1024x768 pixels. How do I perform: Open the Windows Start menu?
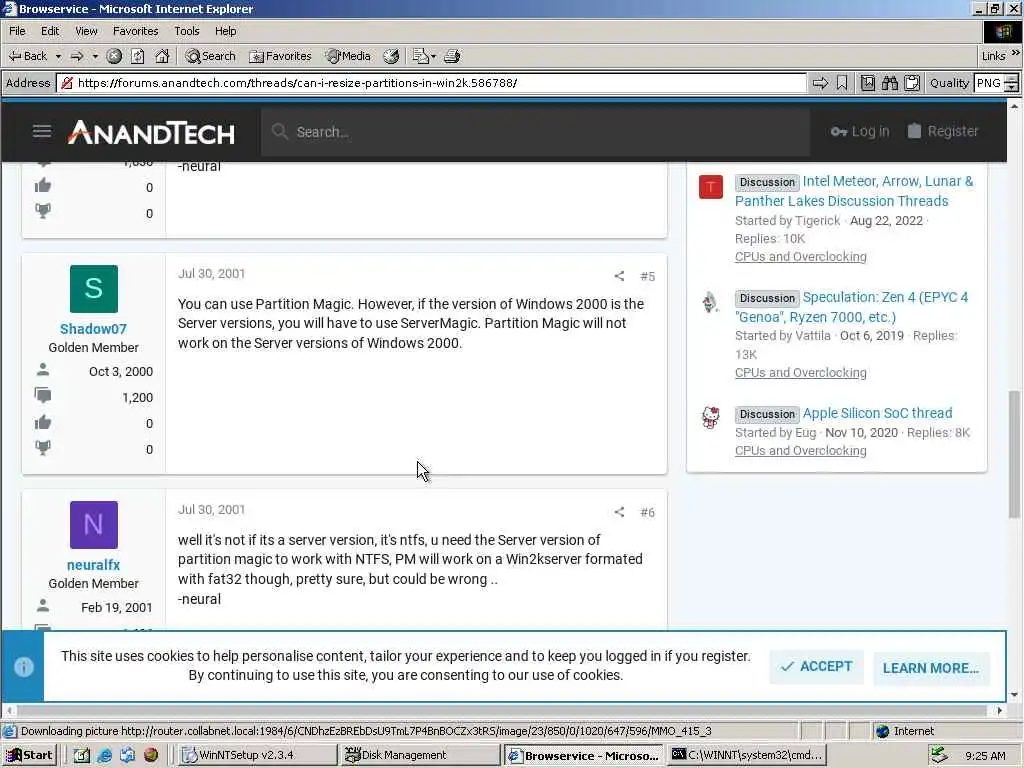coord(29,755)
